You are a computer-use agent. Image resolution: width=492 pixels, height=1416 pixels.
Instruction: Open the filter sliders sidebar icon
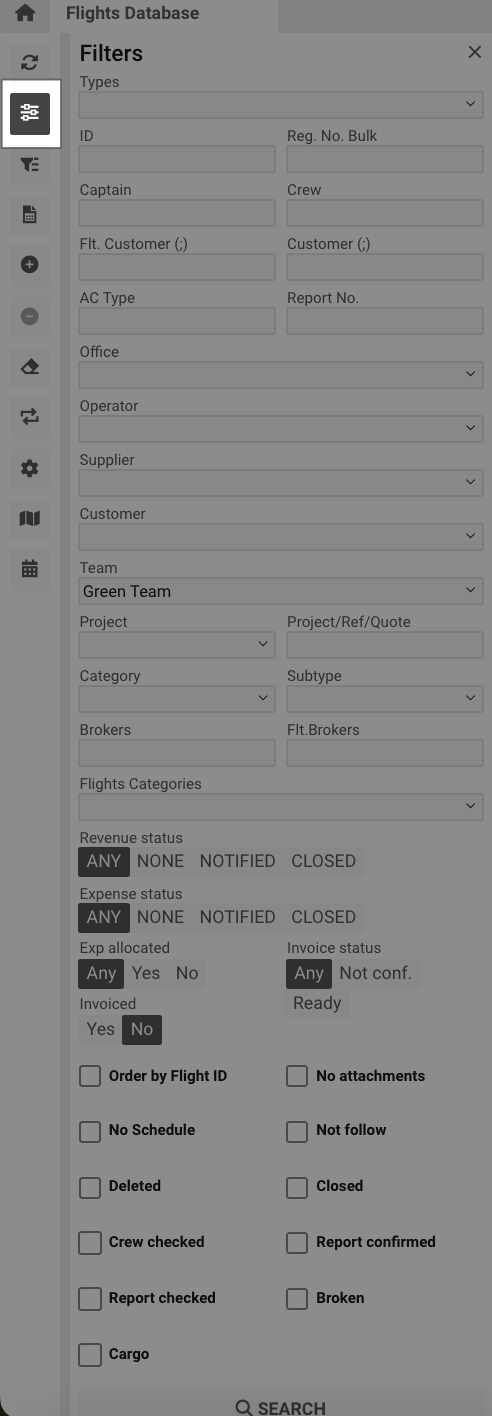pos(30,114)
